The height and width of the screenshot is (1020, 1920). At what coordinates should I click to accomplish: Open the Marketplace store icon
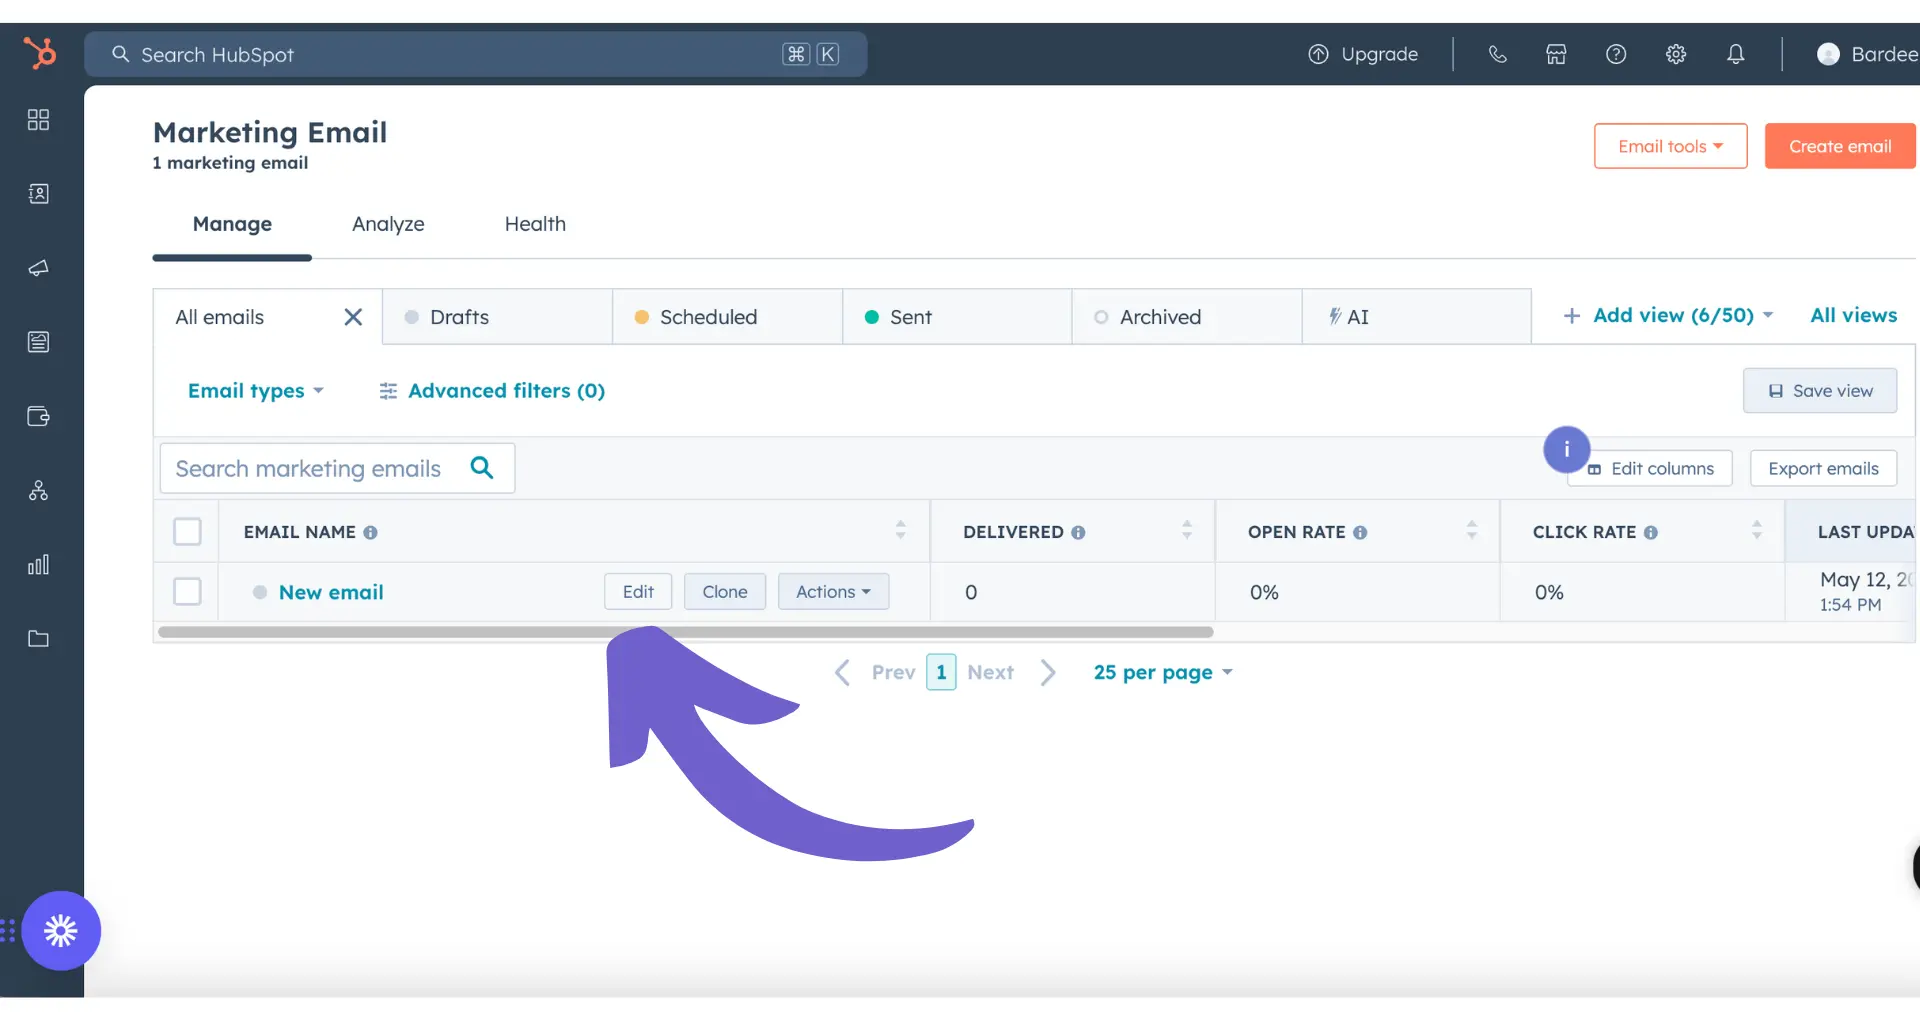[x=1556, y=54]
